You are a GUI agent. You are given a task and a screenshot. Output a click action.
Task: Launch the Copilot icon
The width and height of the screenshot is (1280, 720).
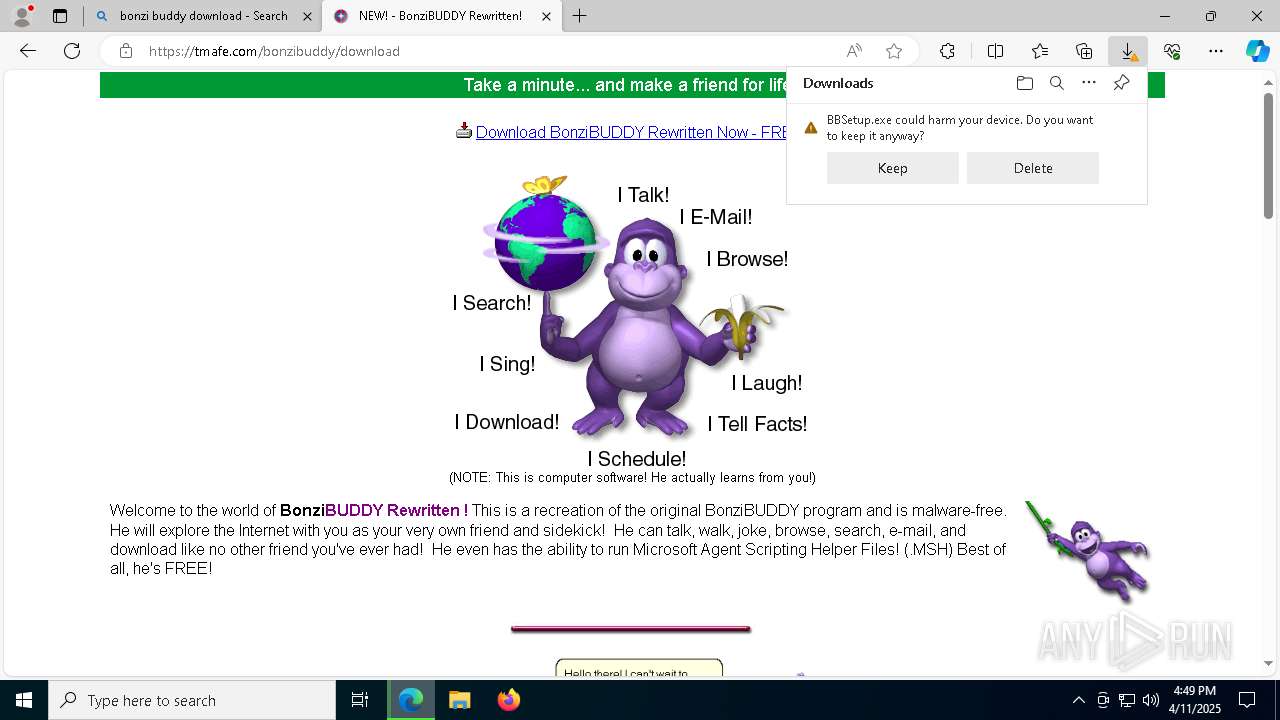coord(1257,51)
